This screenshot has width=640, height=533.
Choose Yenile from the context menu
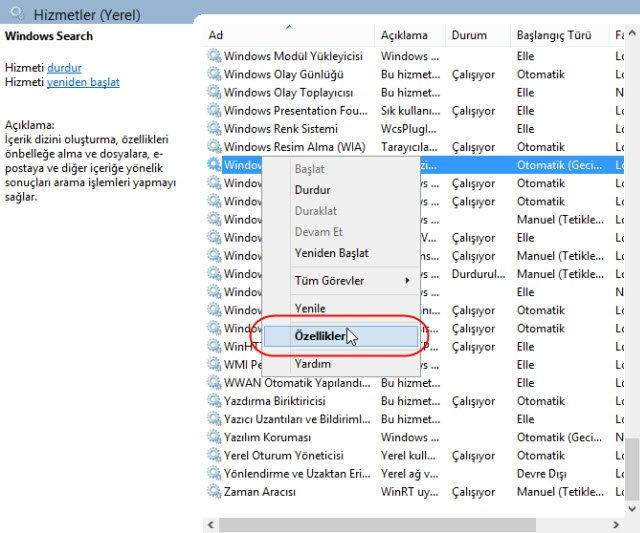tap(341, 308)
